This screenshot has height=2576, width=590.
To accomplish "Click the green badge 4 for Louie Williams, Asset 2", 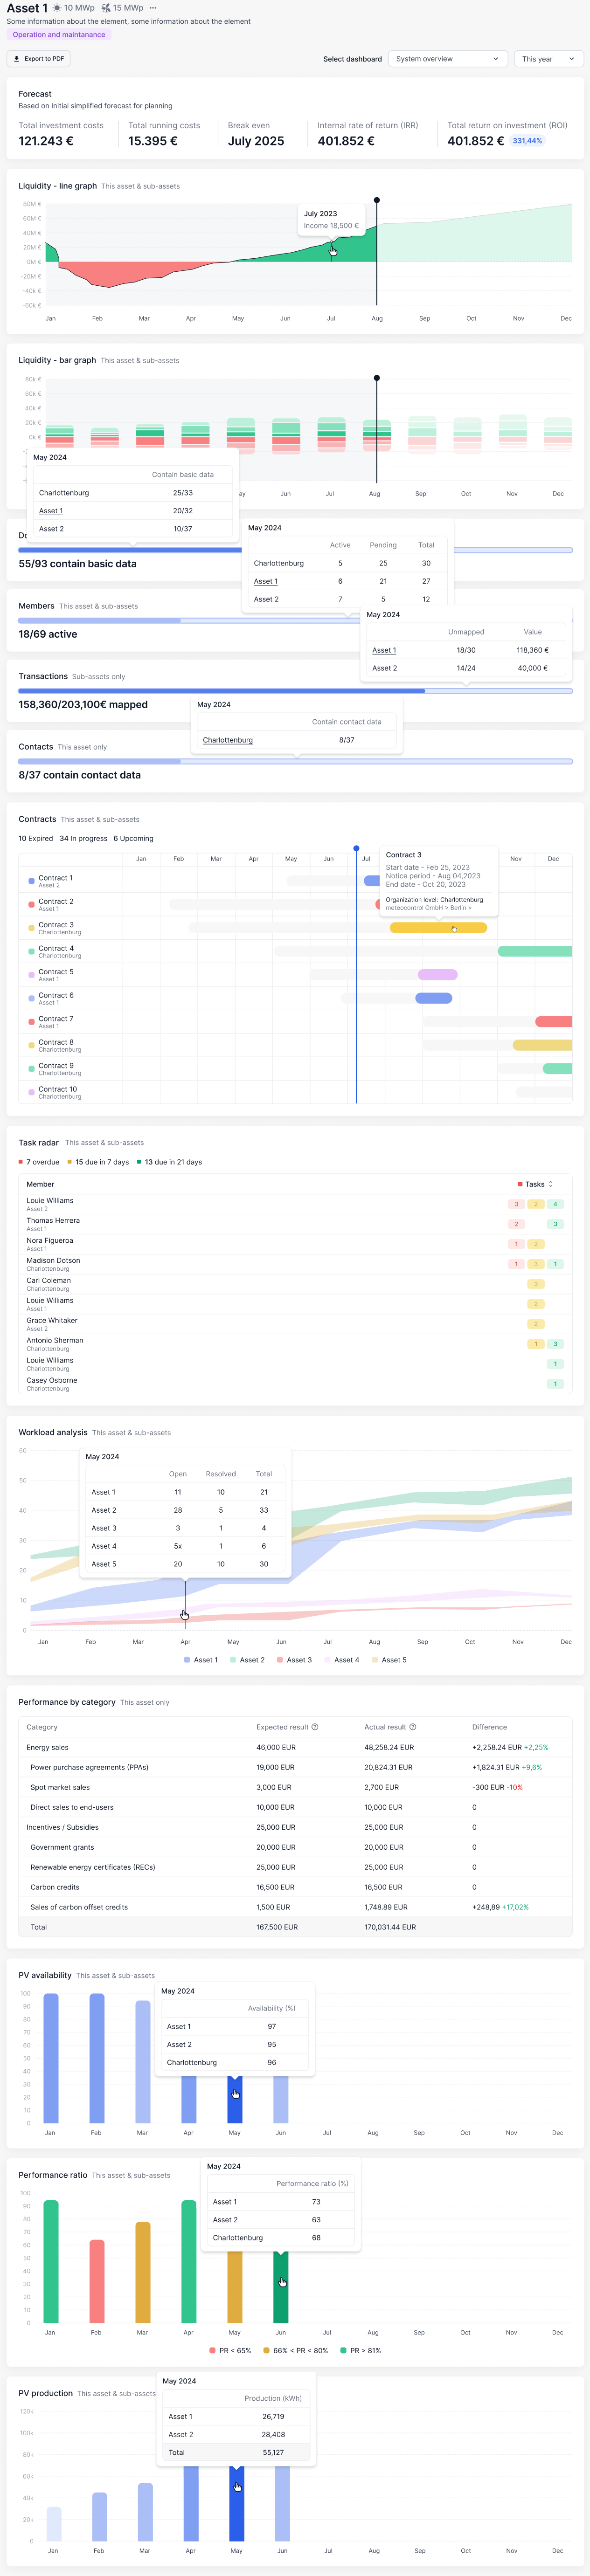I will [x=555, y=1204].
